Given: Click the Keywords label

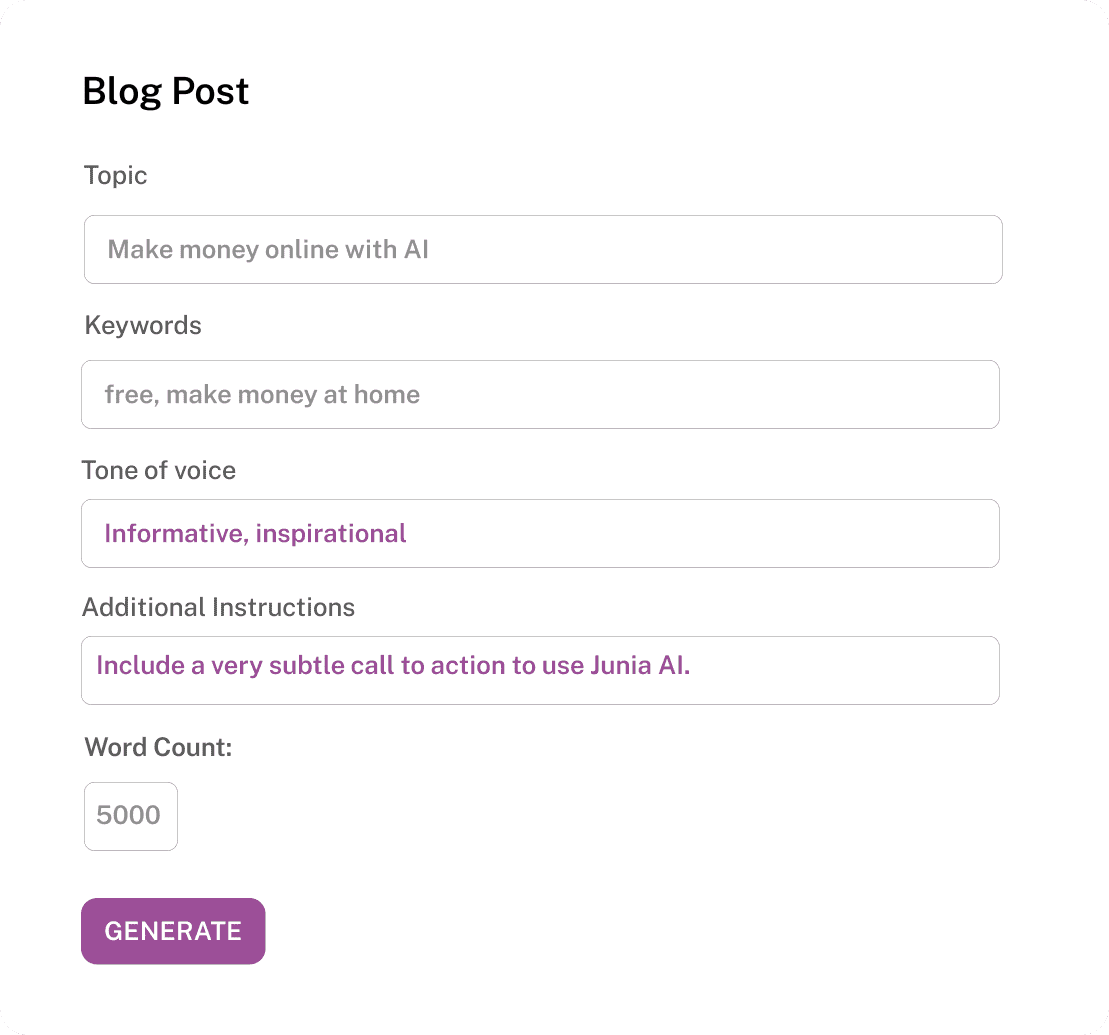Looking at the screenshot, I should (143, 325).
